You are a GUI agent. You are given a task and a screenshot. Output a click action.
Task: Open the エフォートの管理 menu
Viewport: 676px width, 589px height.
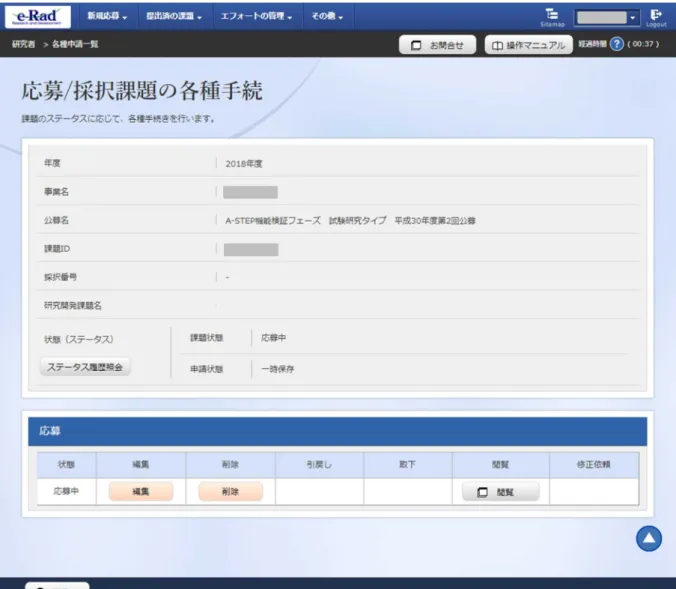[256, 16]
